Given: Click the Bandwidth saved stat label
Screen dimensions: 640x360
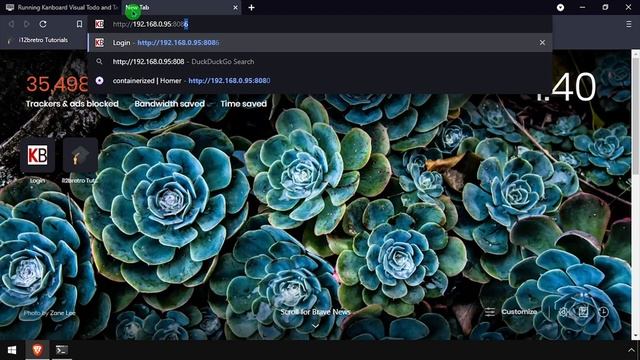Looking at the screenshot, I should click(x=169, y=104).
